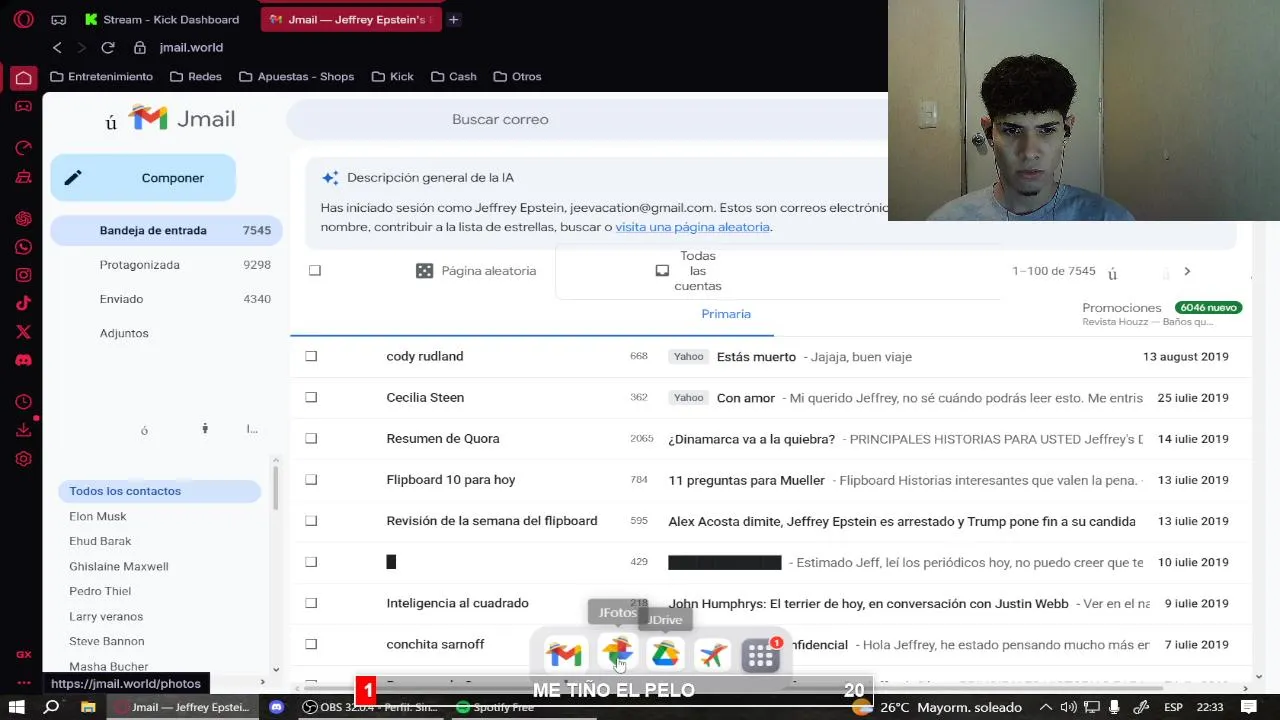Open X (Twitter) in the Opera sidebar
Viewport: 1280px width, 720px height.
(23, 331)
